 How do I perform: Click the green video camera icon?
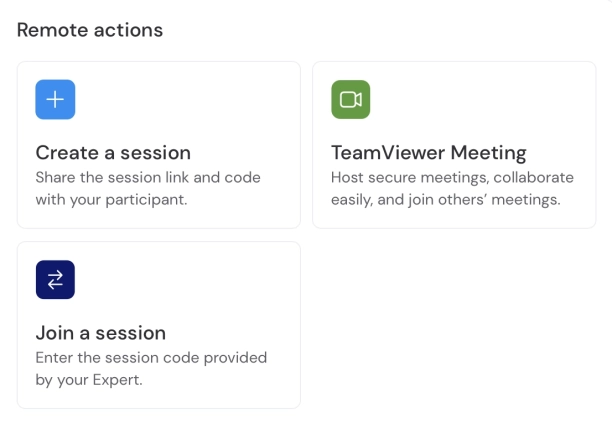pyautogui.click(x=350, y=100)
